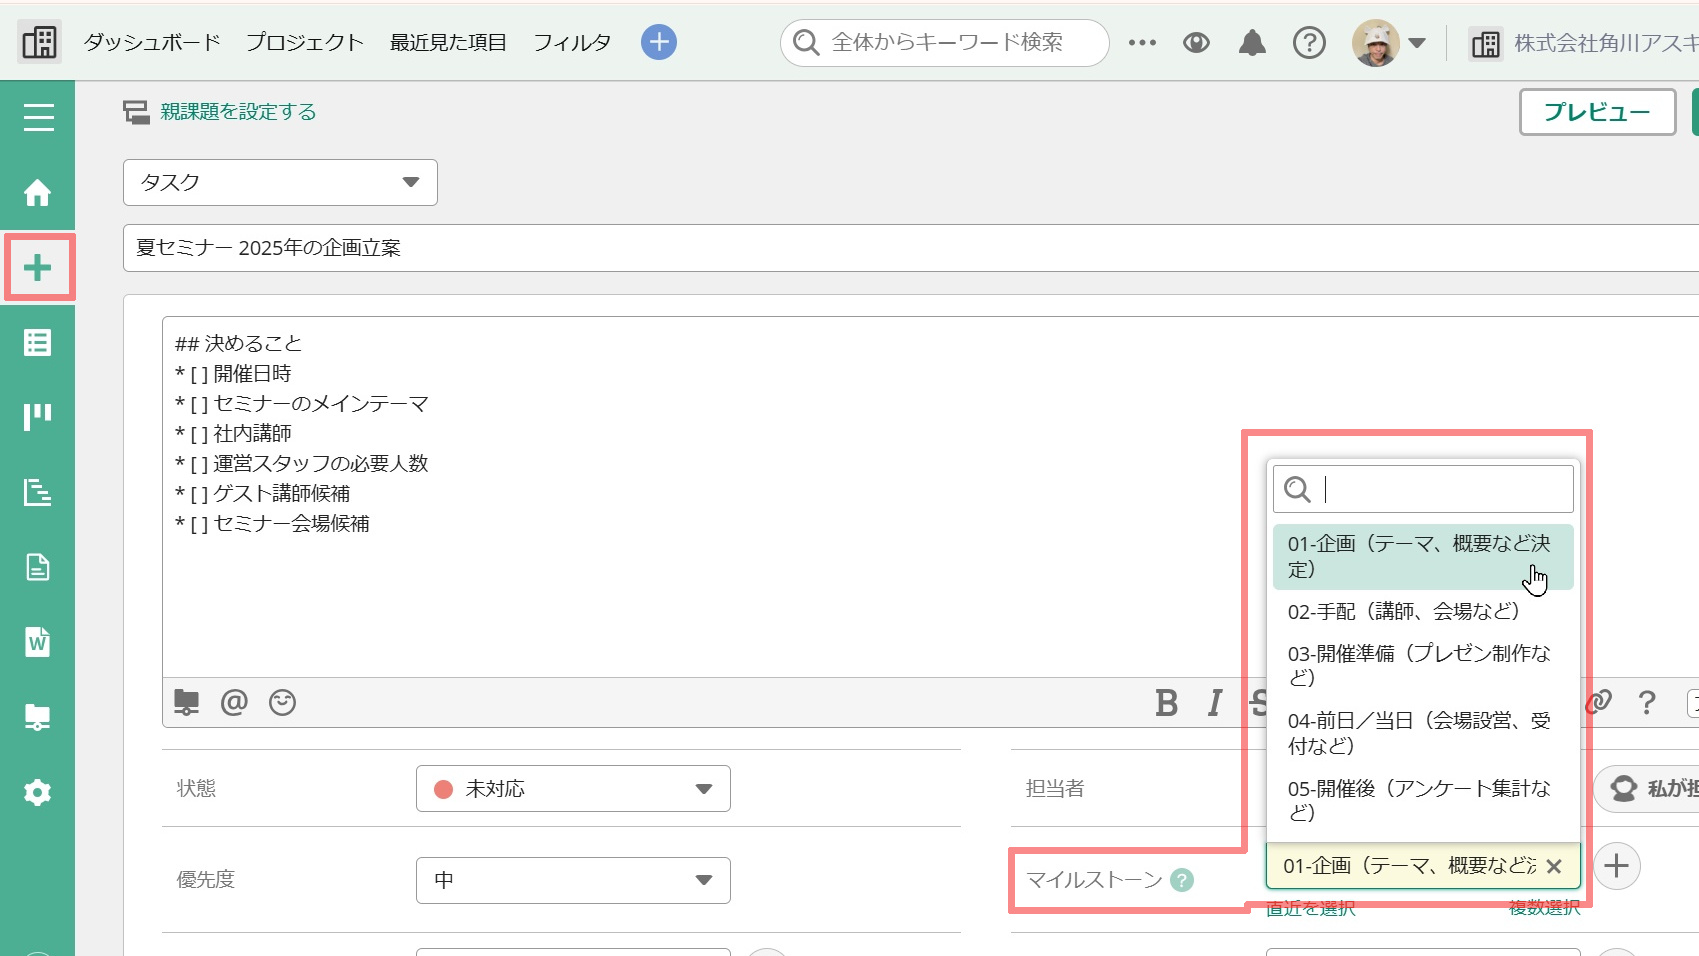
Task: Toggle bold formatting
Action: pos(1166,703)
